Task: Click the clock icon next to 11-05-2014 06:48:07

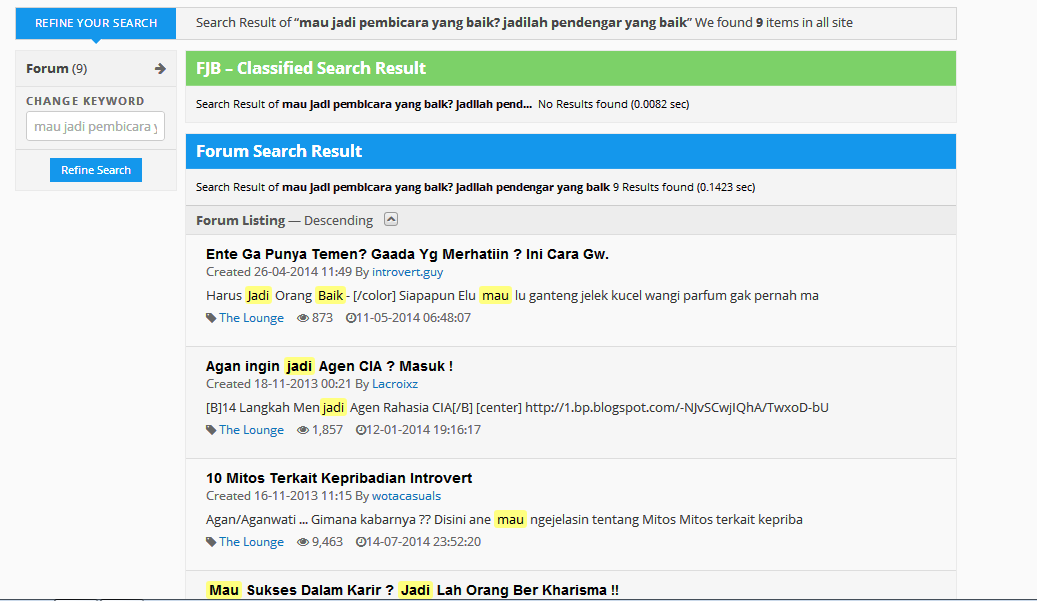Action: pyautogui.click(x=351, y=318)
